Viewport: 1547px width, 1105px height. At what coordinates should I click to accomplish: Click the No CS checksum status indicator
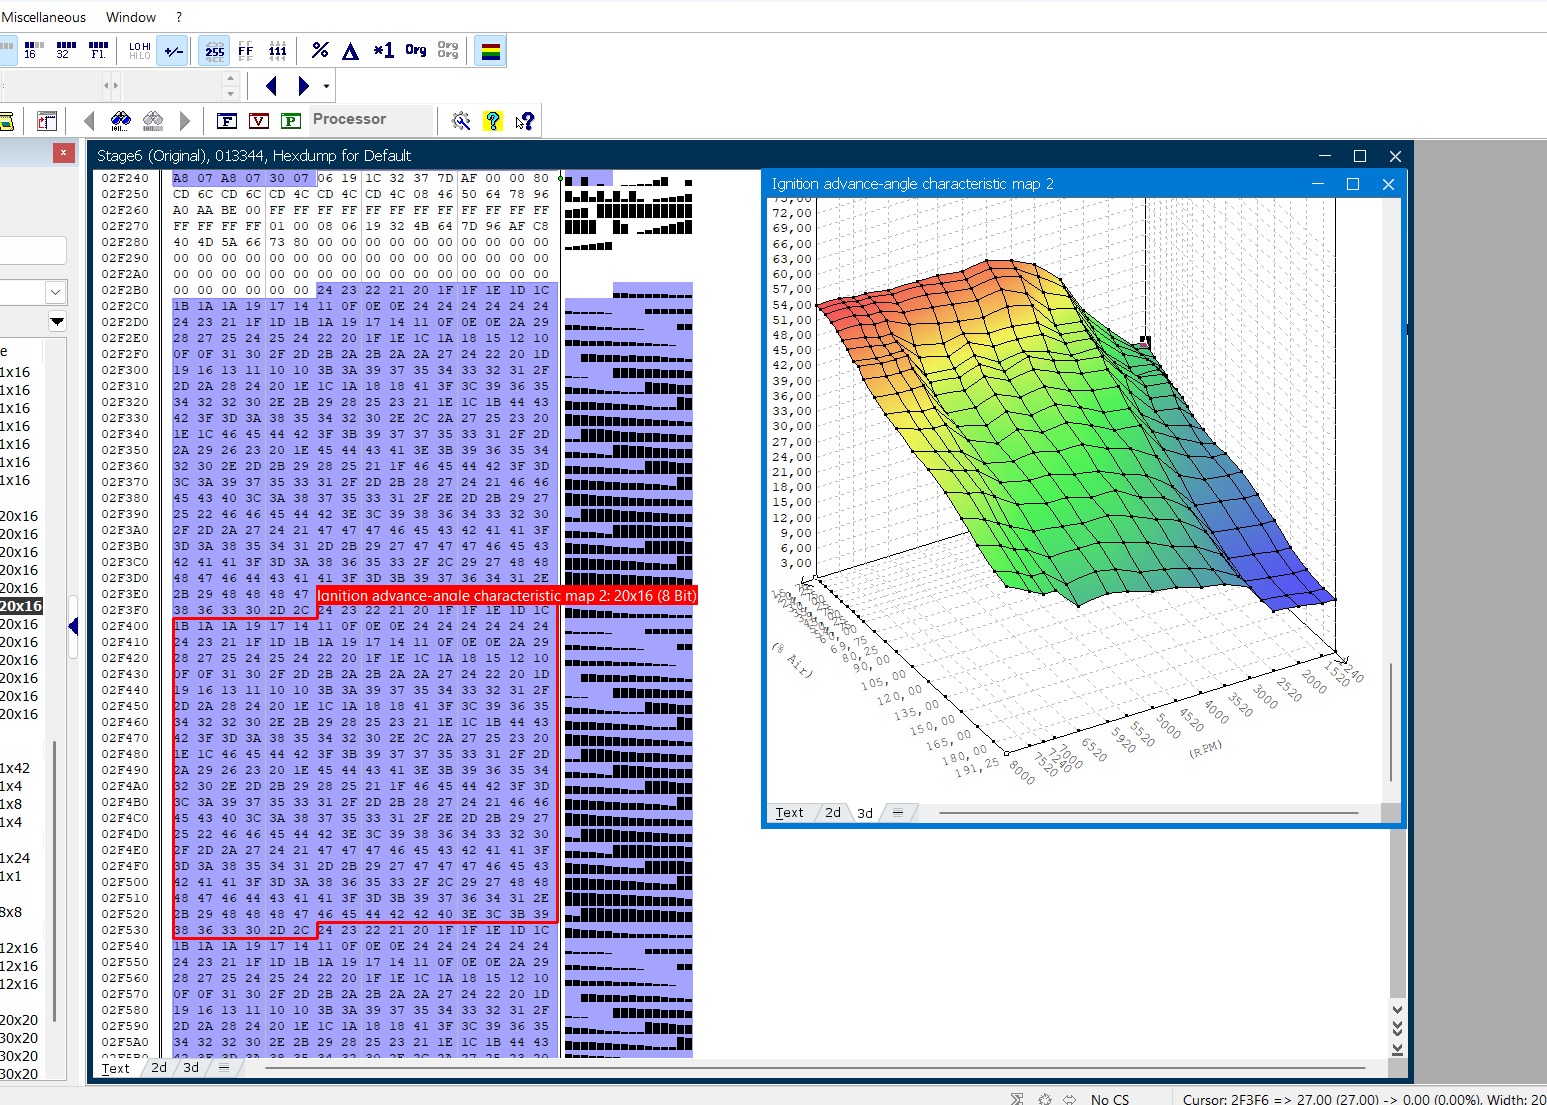[1110, 1098]
